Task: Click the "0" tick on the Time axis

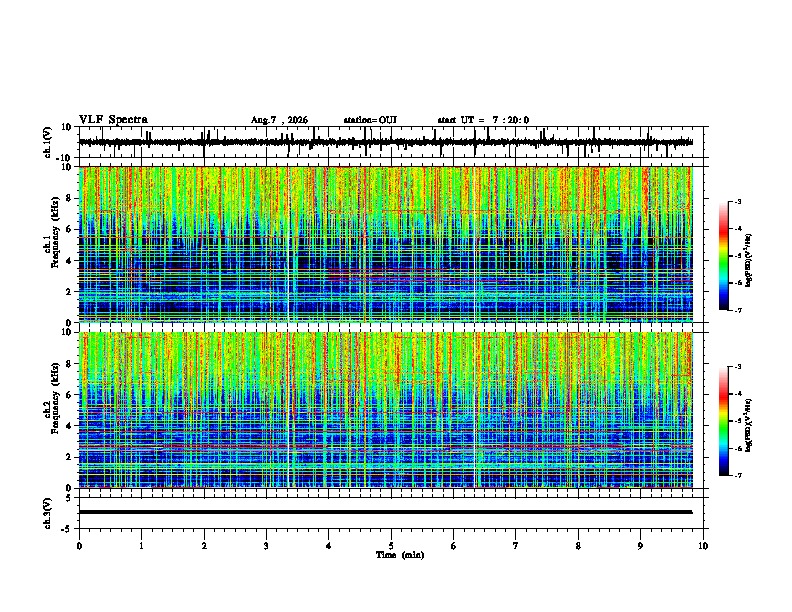Action: [79, 546]
